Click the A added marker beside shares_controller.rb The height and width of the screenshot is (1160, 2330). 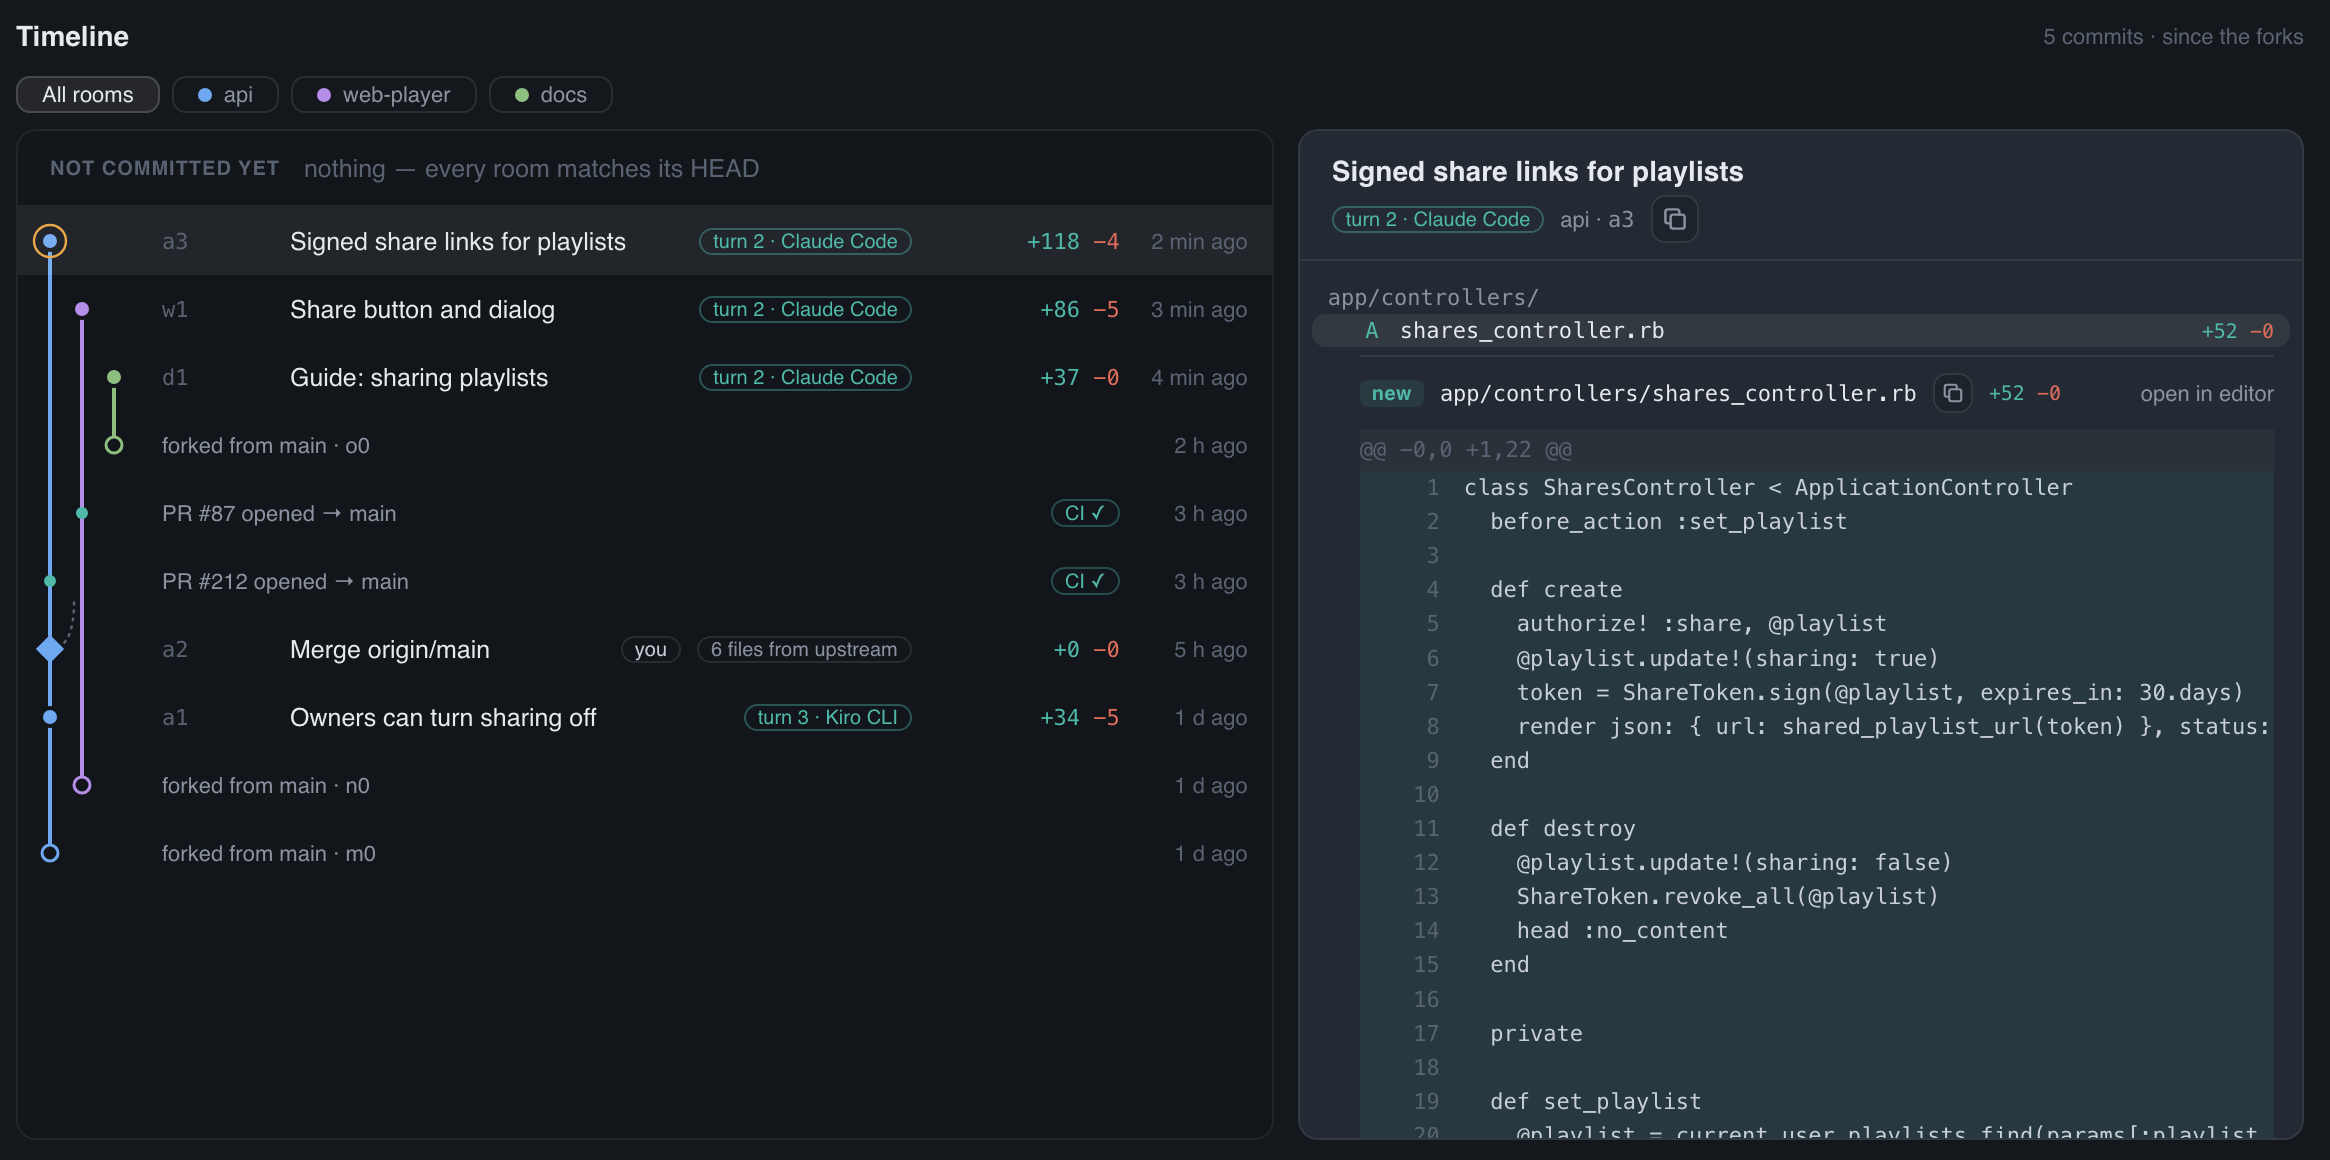(1372, 331)
